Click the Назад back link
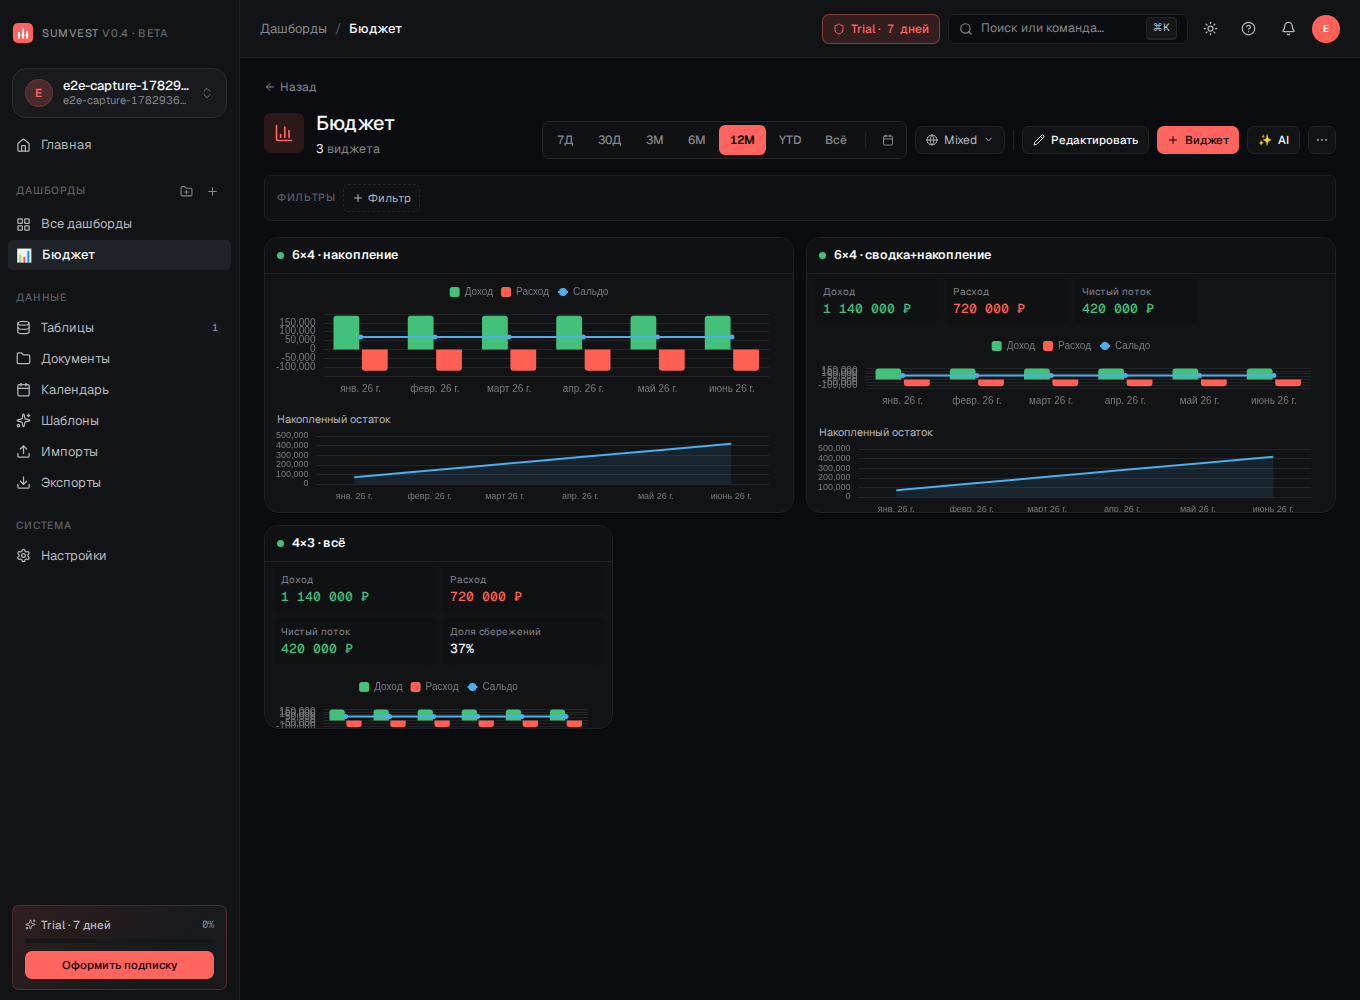1360x1000 pixels. pos(290,87)
